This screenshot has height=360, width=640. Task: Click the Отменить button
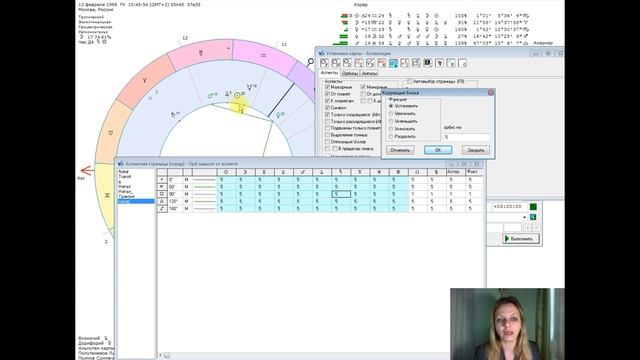400,150
